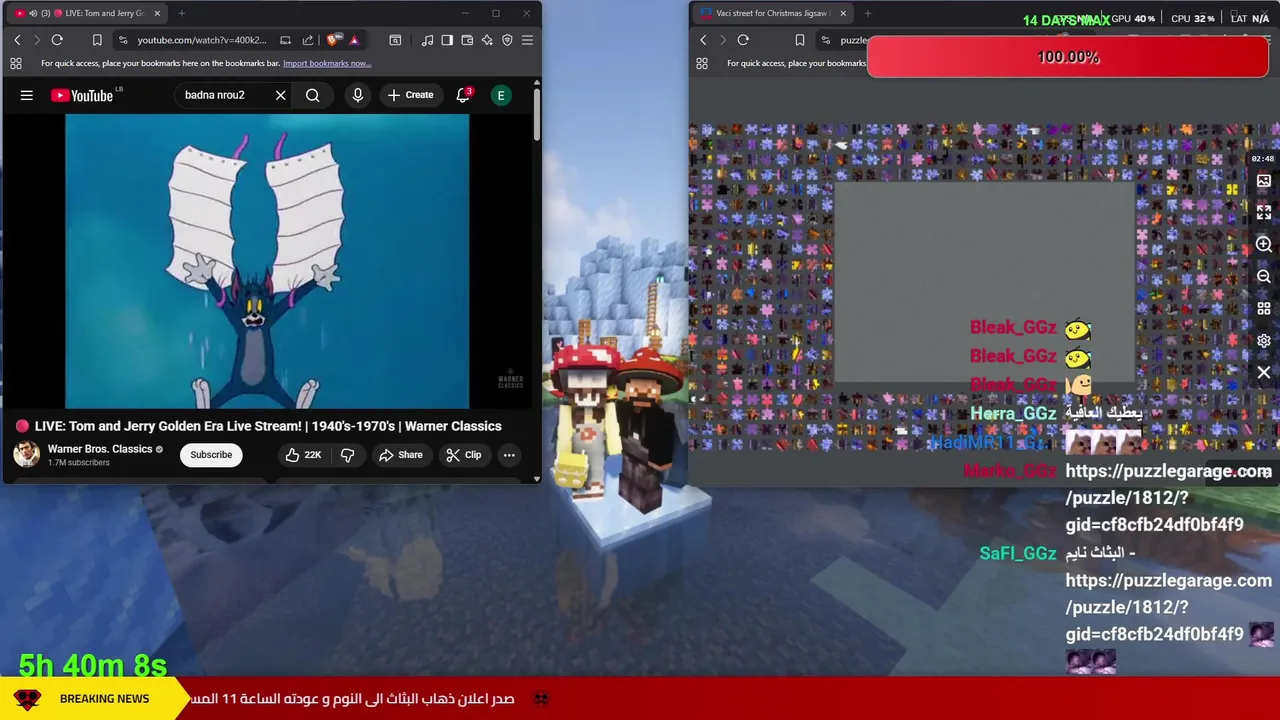
Task: Open YouTube notifications bell
Action: coord(463,95)
